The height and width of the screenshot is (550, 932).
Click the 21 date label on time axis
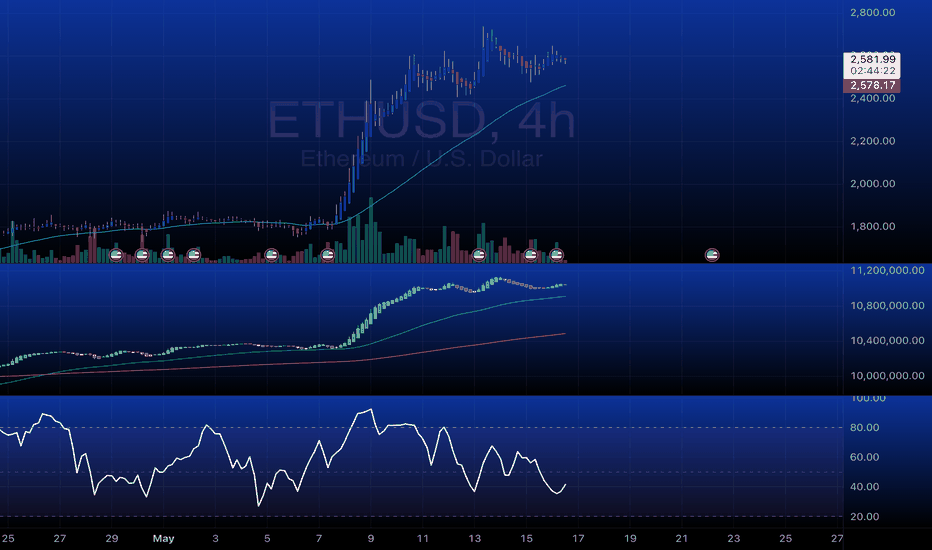pyautogui.click(x=682, y=539)
